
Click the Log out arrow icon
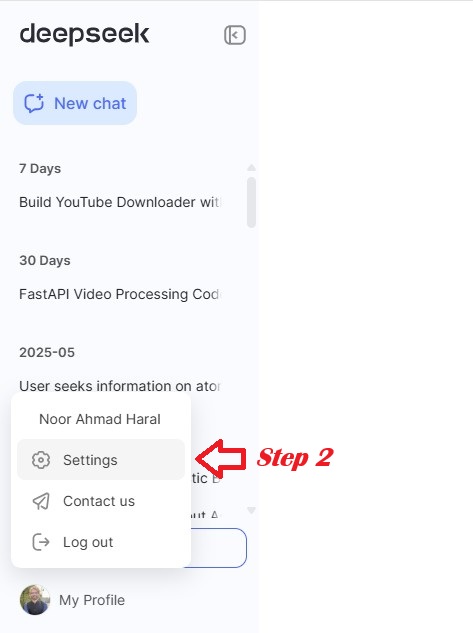click(x=41, y=542)
